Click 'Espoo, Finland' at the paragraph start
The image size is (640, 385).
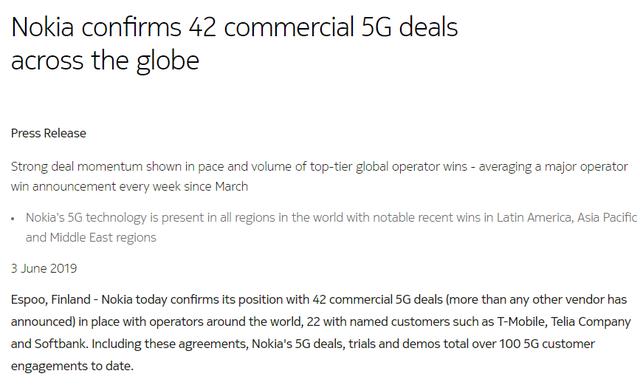tap(51, 300)
